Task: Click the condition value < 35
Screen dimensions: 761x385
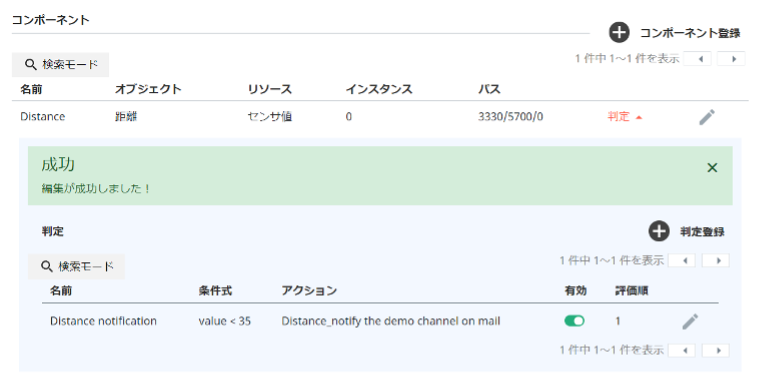Action: [225, 321]
